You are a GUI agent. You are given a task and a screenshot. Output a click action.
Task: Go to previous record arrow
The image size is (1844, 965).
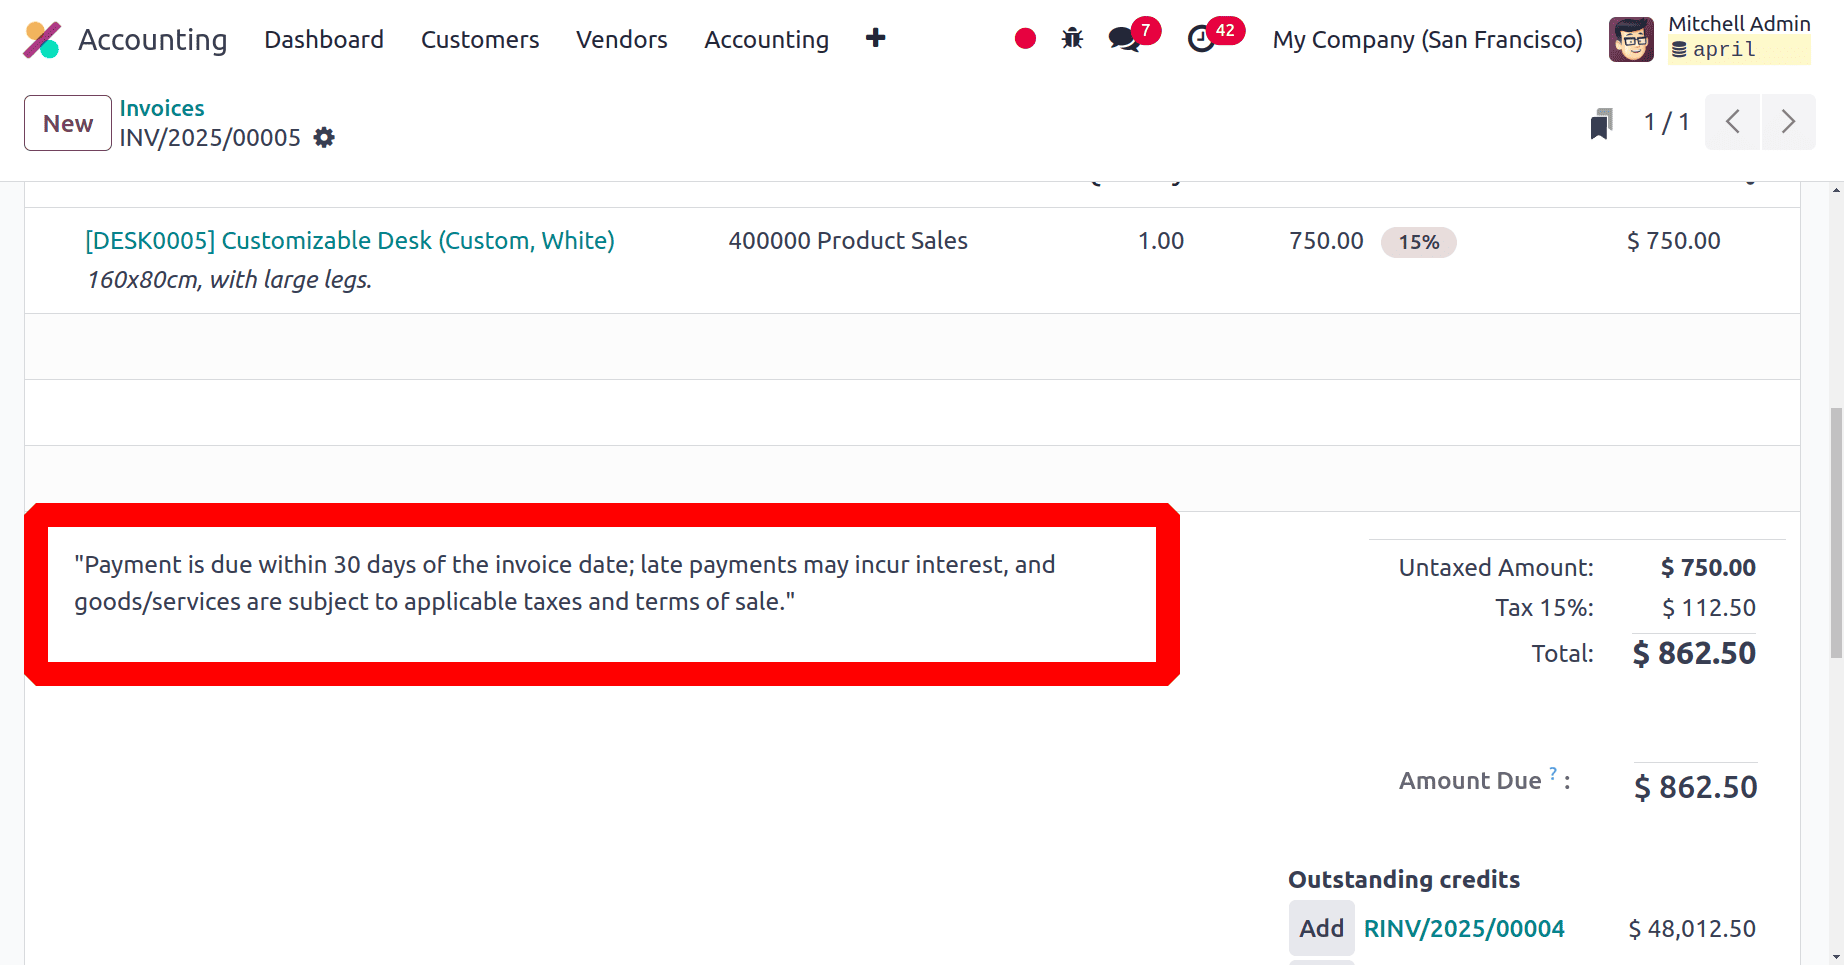point(1733,122)
